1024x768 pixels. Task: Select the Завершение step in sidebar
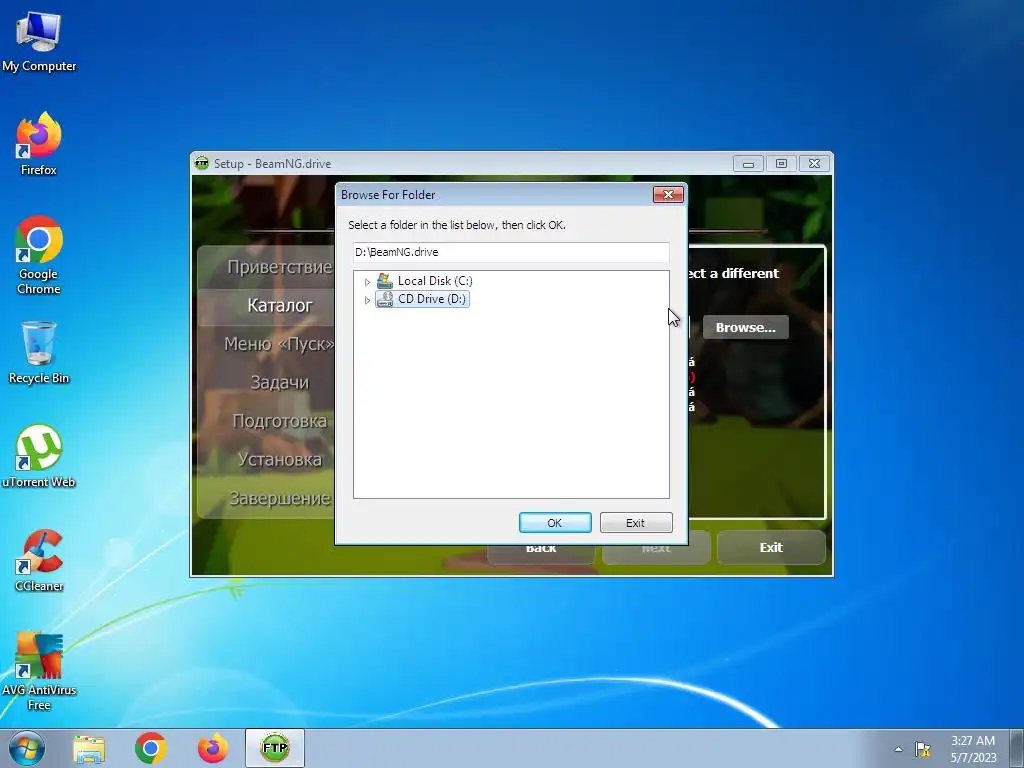pos(280,498)
